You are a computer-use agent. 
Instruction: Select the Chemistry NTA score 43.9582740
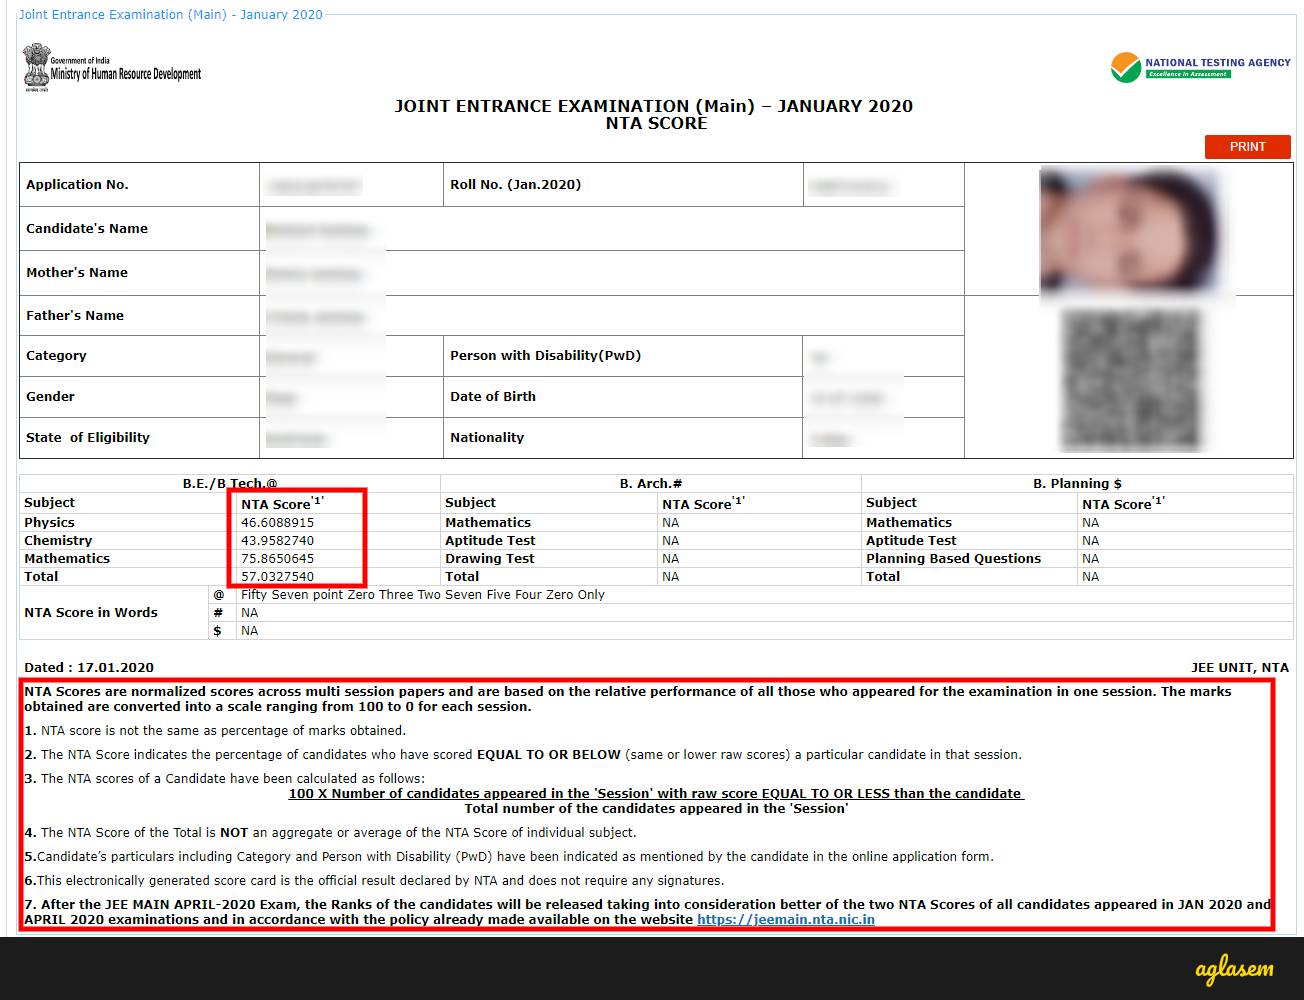277,541
